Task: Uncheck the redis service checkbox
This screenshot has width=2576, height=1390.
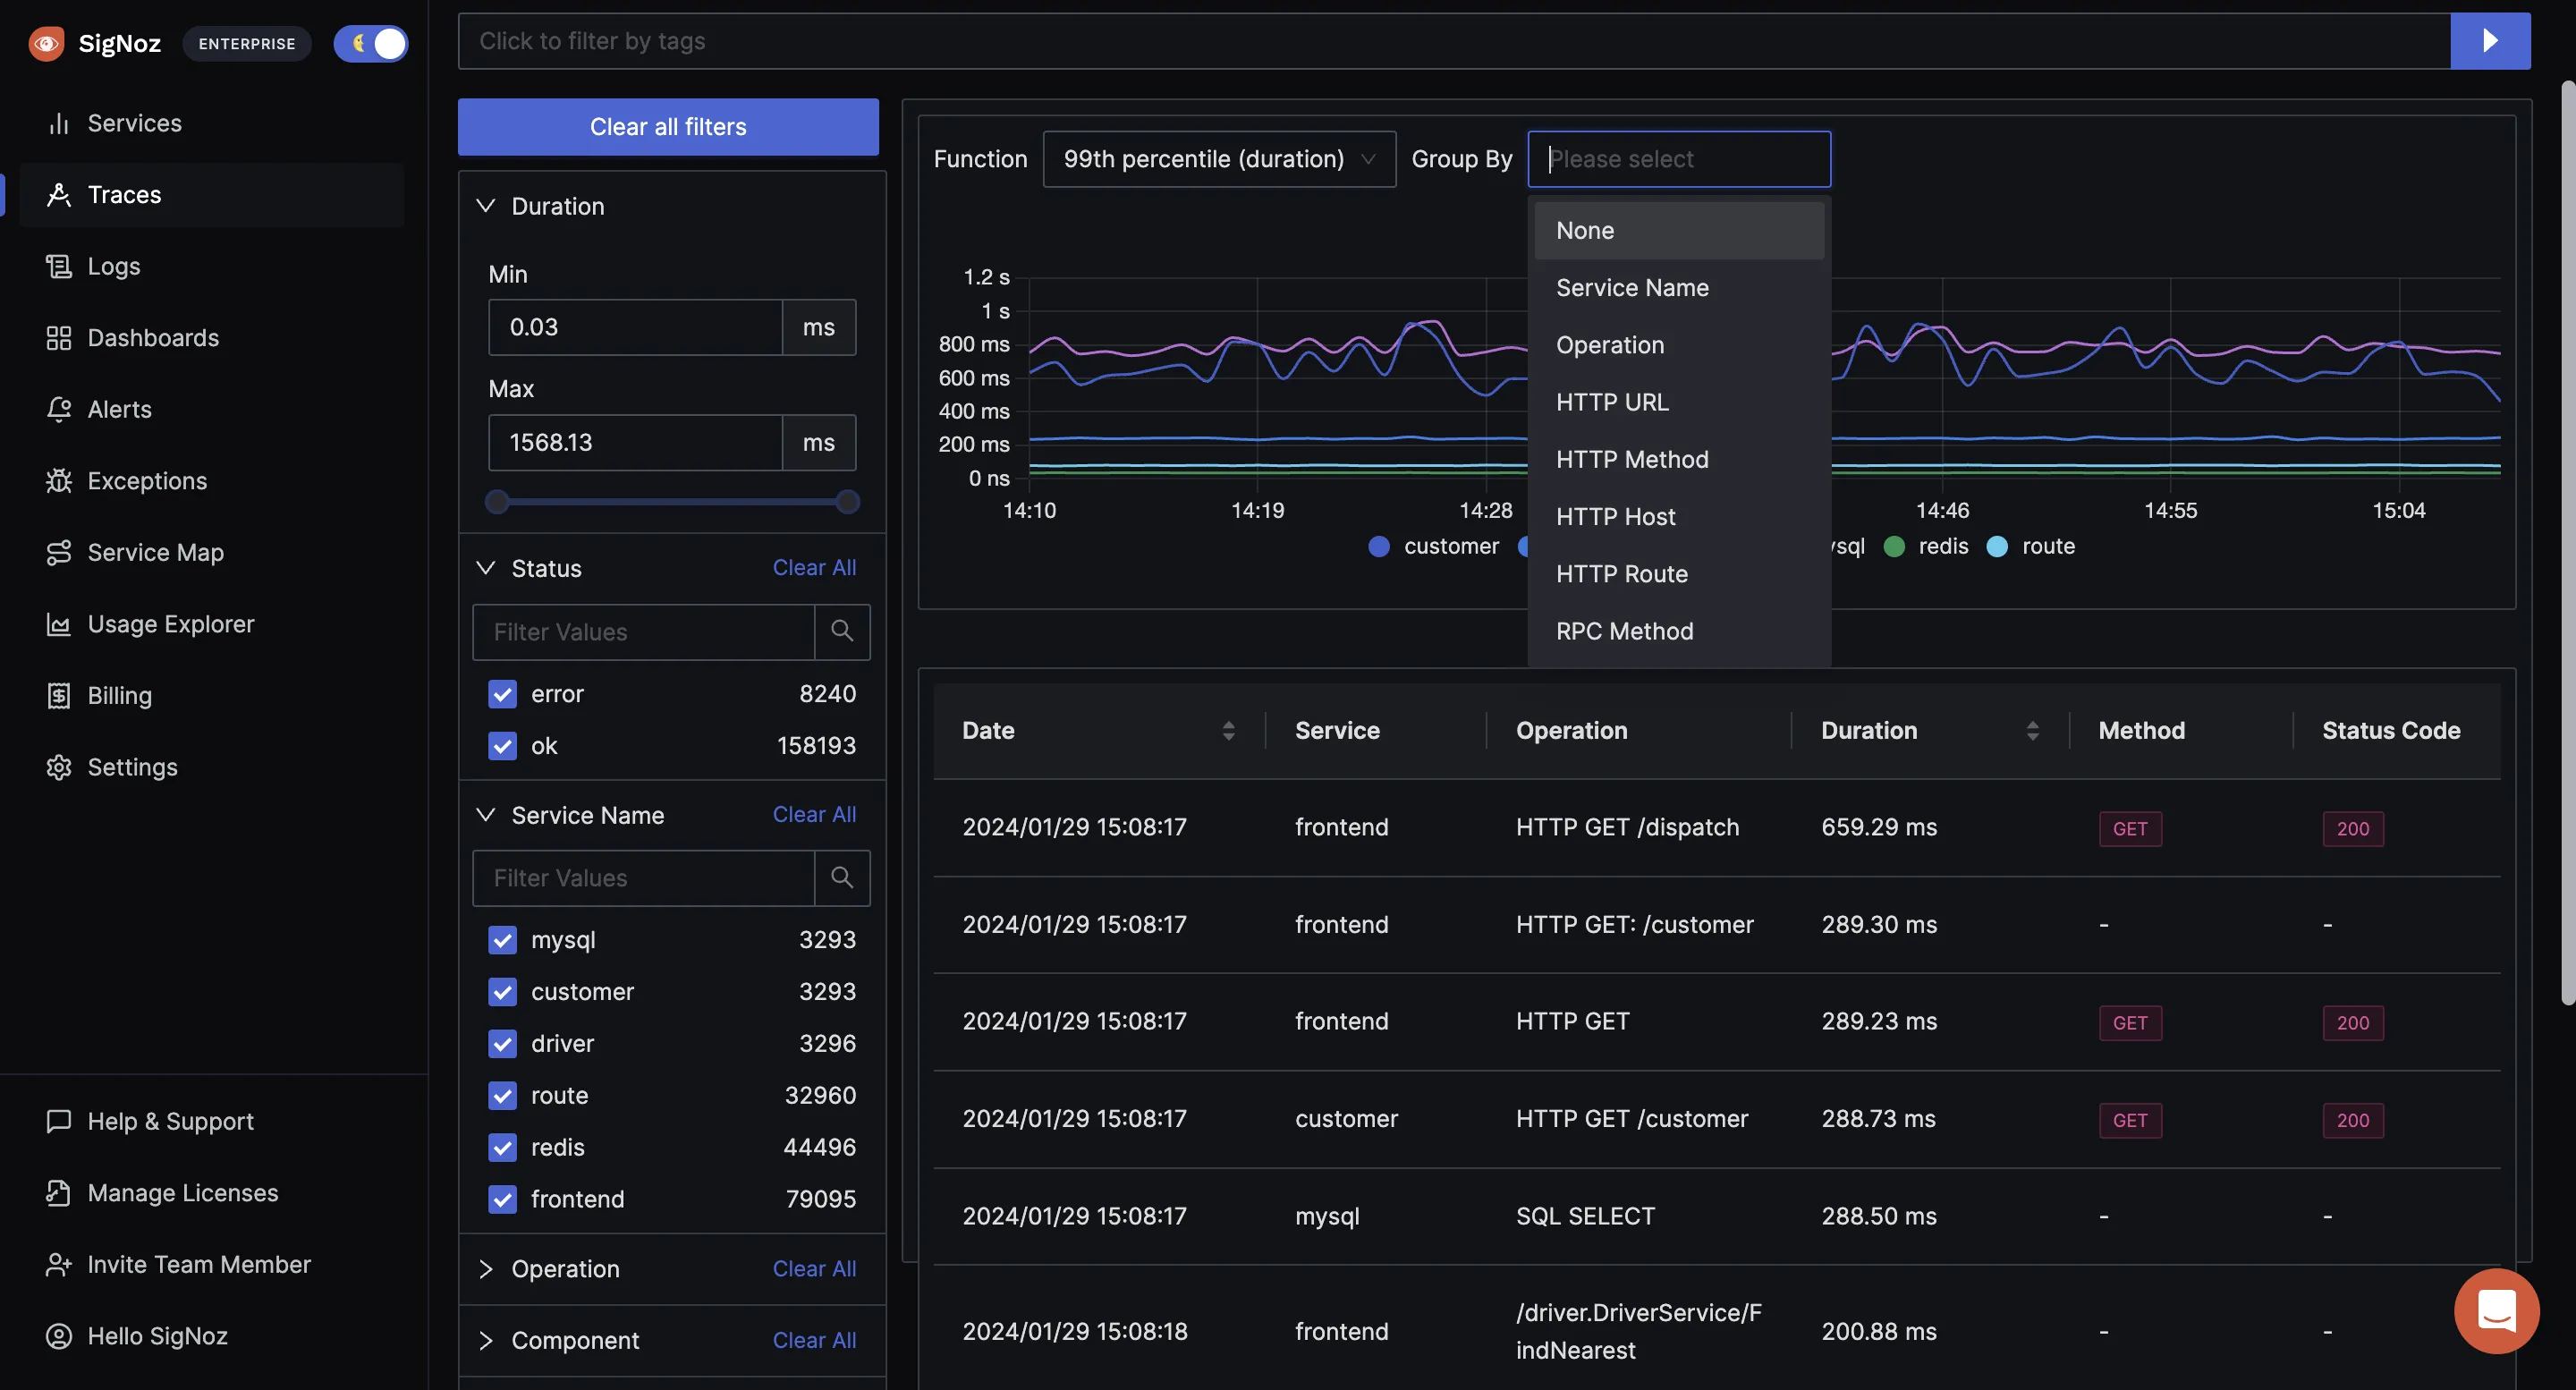Action: click(x=502, y=1148)
